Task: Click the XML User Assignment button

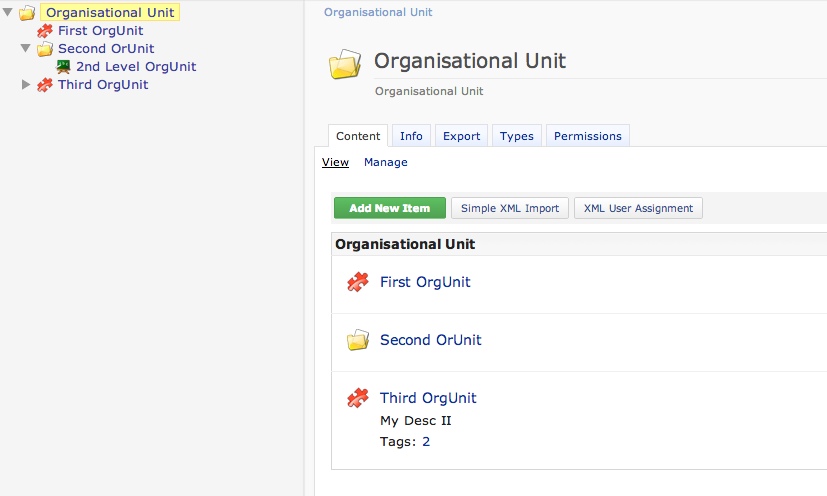Action: point(638,208)
